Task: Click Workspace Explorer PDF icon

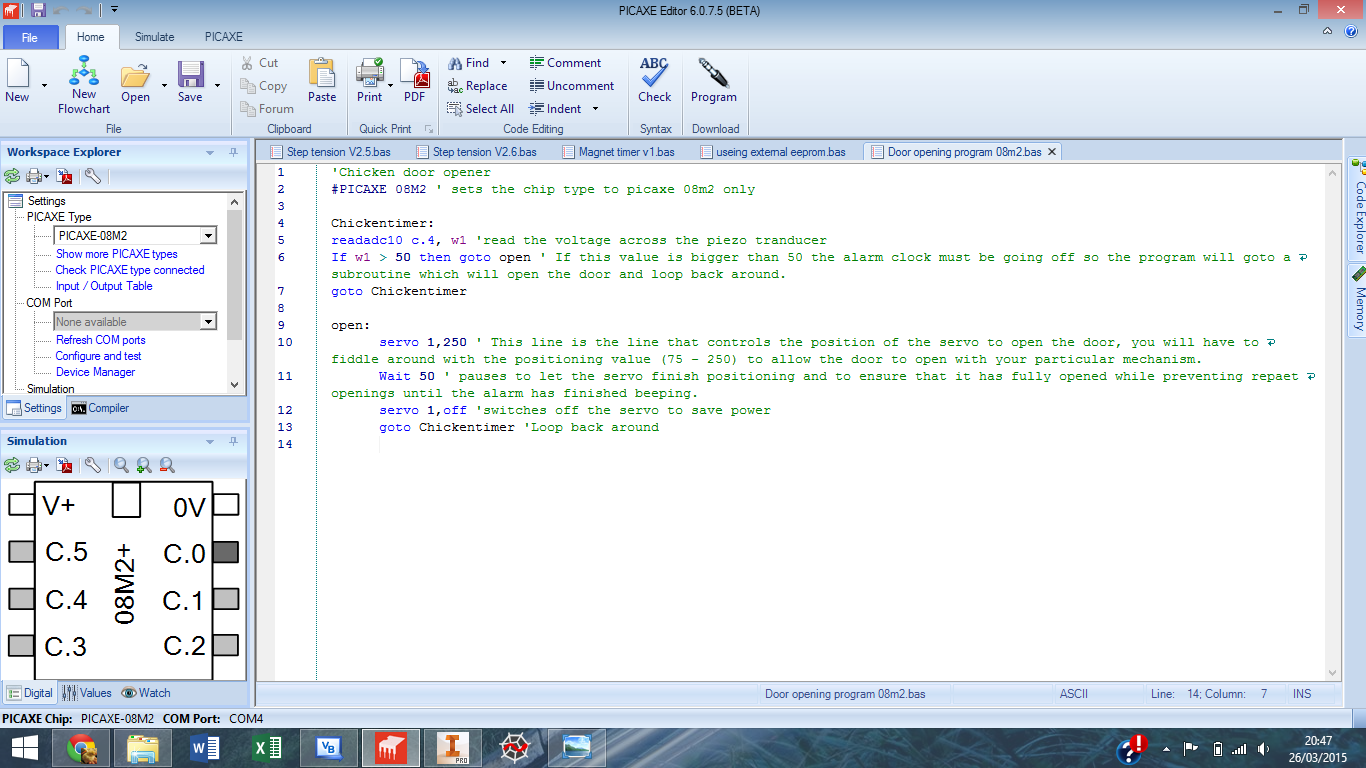Action: pos(65,177)
